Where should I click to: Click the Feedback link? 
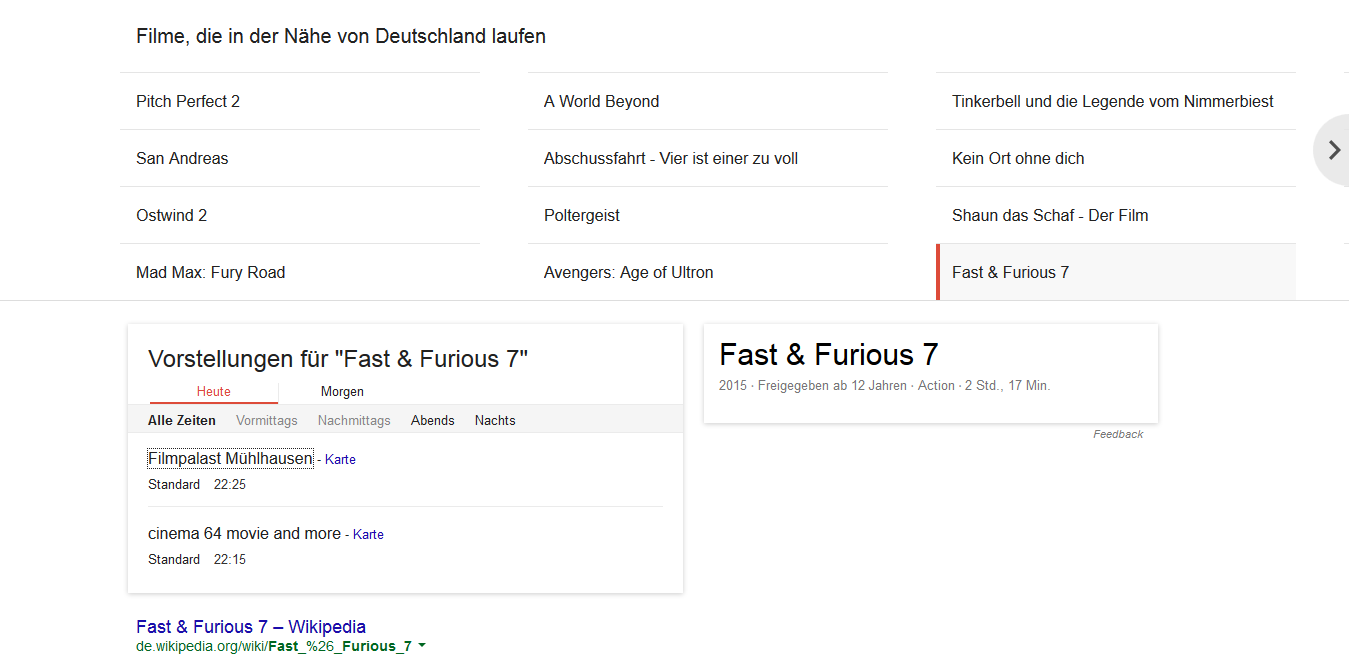[1118, 434]
